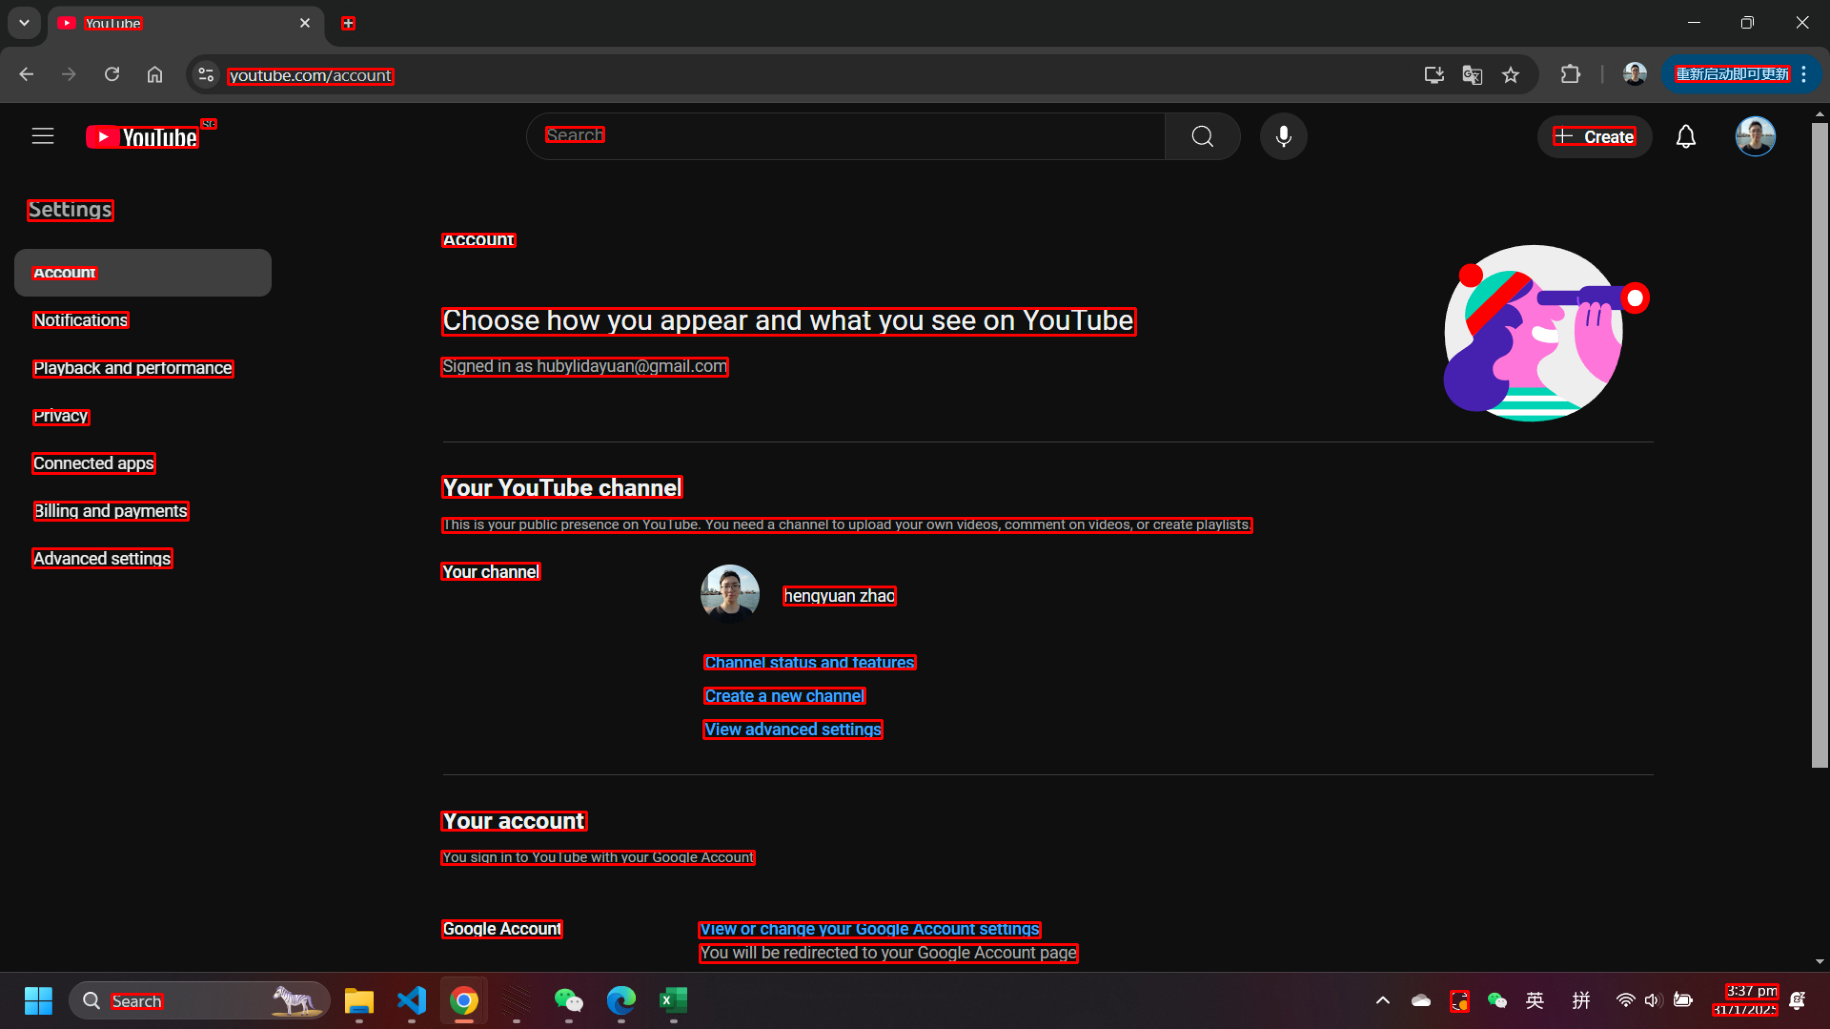
Task: Click the YouTube search magnifier button
Action: (x=1202, y=136)
